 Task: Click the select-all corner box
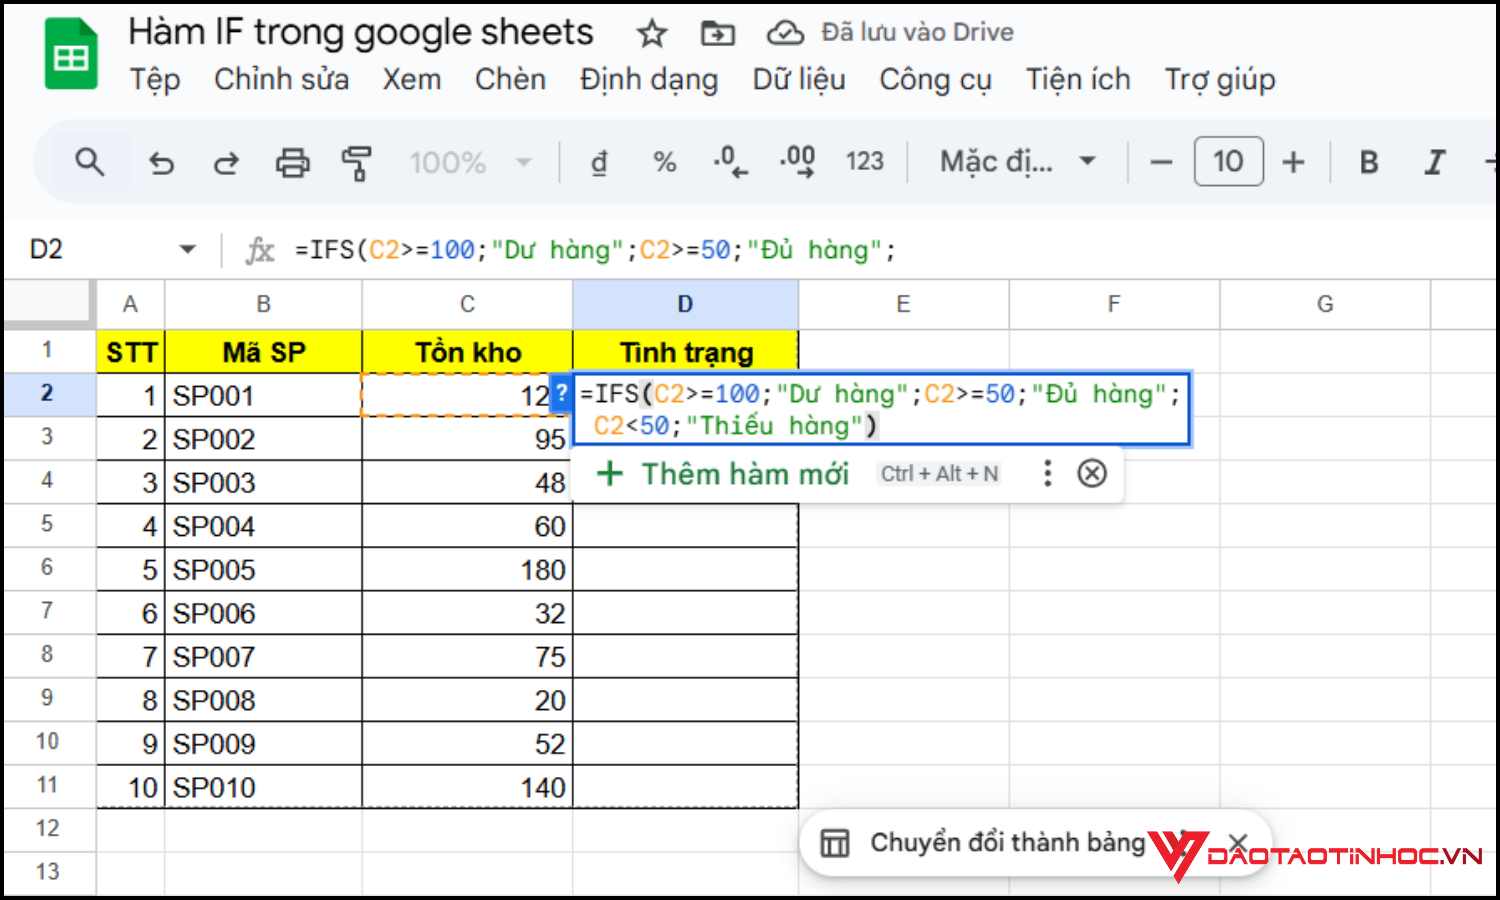(x=48, y=304)
